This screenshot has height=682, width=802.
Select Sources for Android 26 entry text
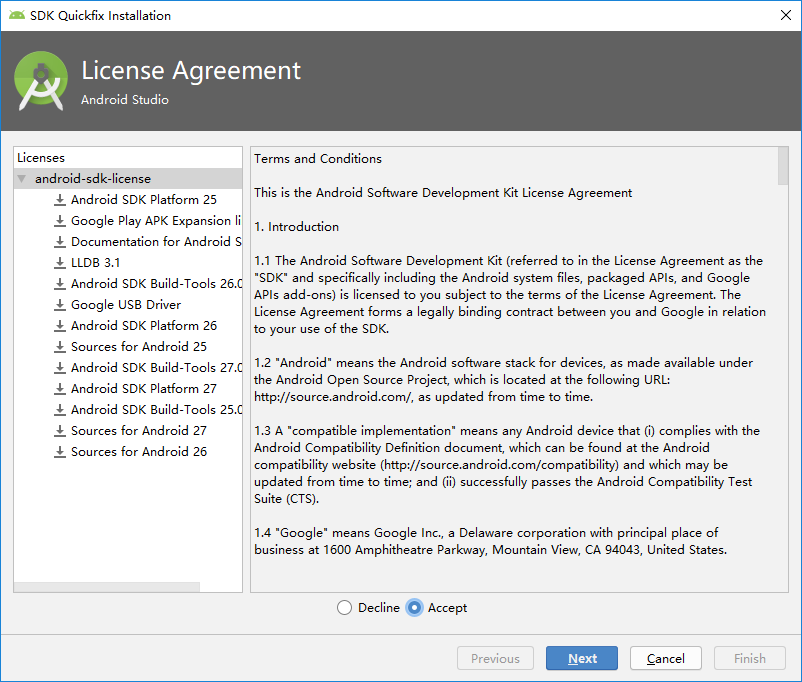click(x=139, y=451)
